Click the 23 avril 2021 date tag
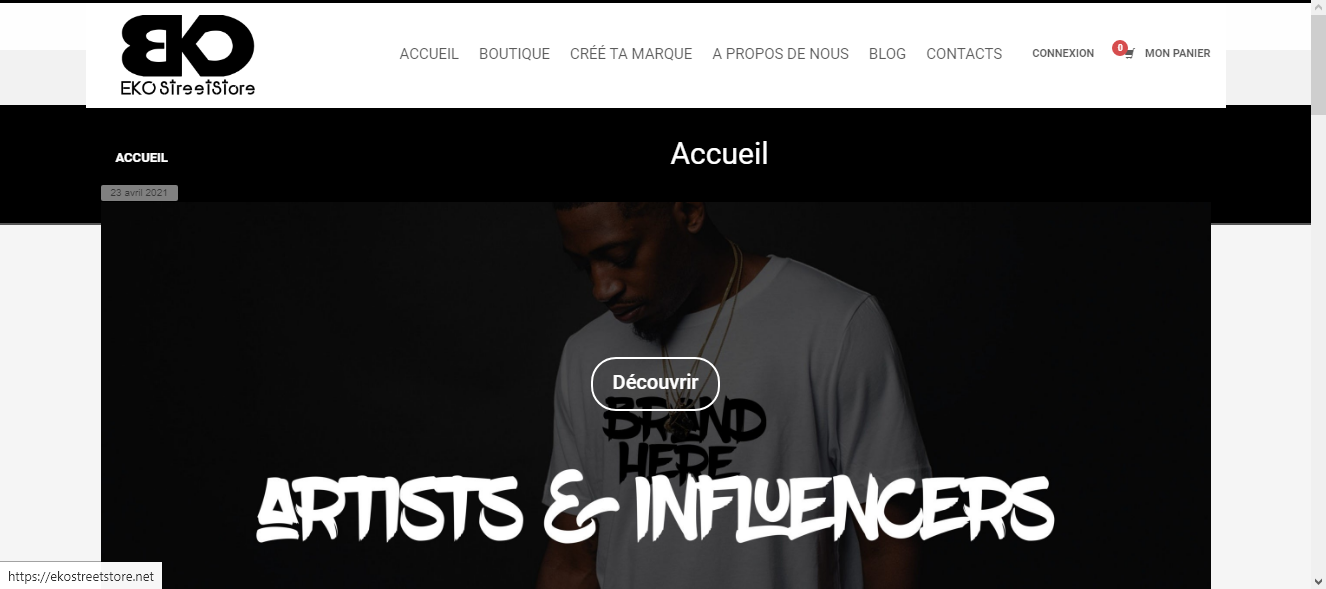Viewport: 1326px width, 589px height. pyautogui.click(x=139, y=193)
